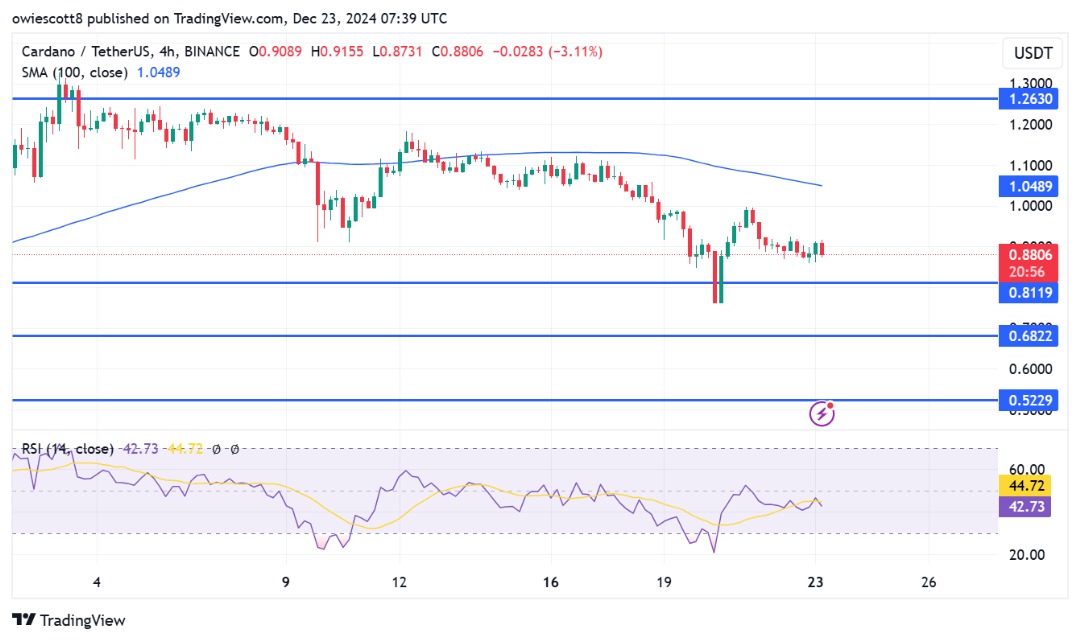
Task: Click the yellow RSI average label 44.72
Action: [1030, 487]
